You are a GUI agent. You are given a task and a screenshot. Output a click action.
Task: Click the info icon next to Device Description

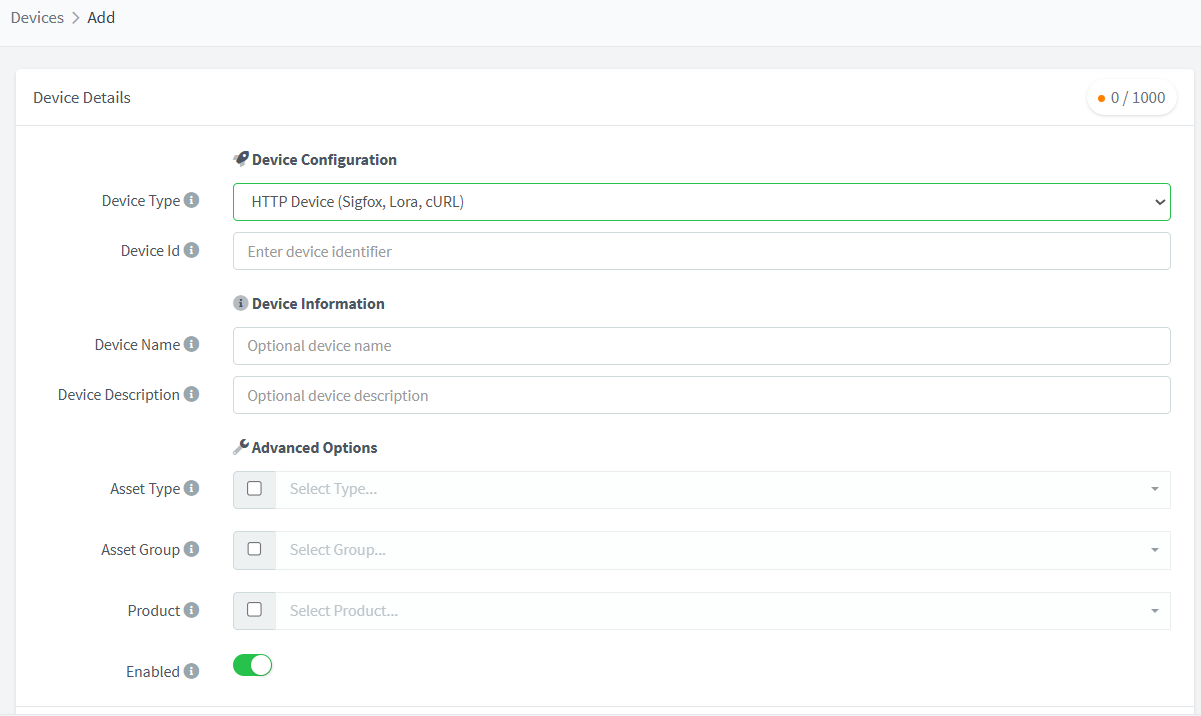pos(191,395)
